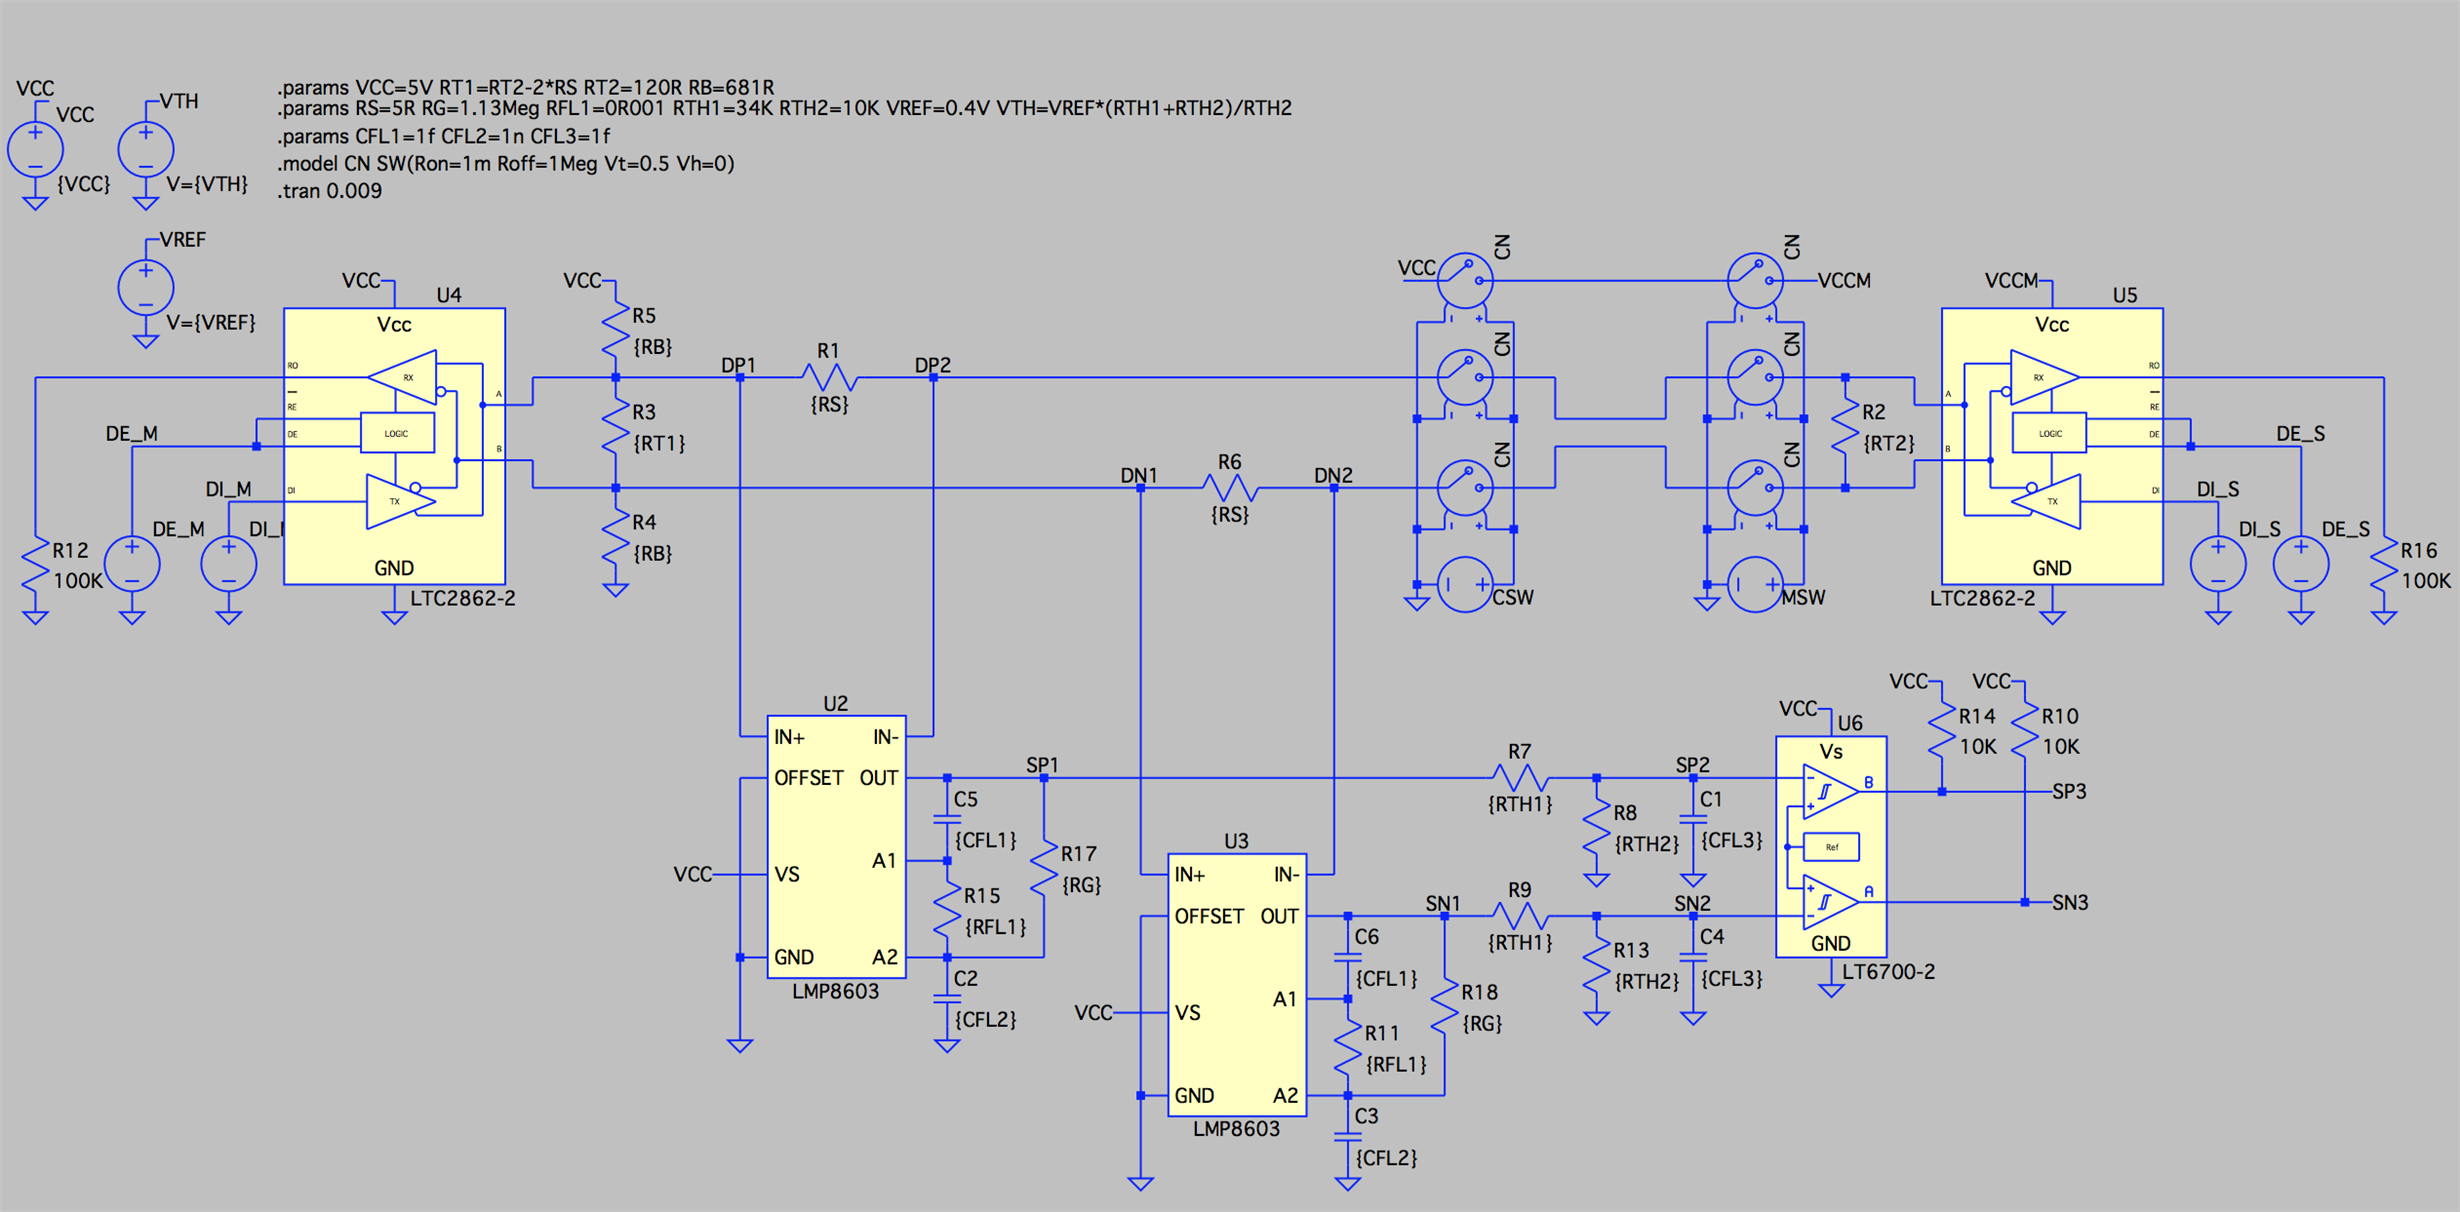Click the U5 LTC2862-2 transceiver block
This screenshot has width=2460, height=1212.
pyautogui.click(x=2052, y=446)
